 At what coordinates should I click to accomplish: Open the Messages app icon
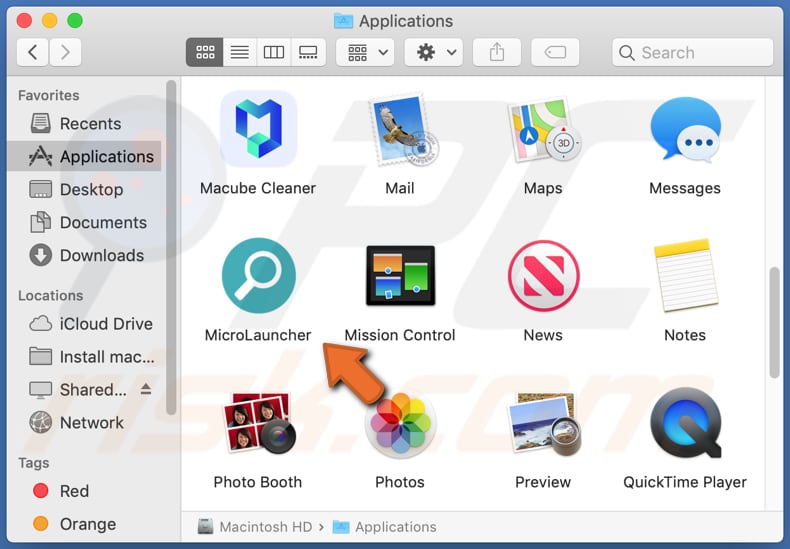tap(685, 130)
